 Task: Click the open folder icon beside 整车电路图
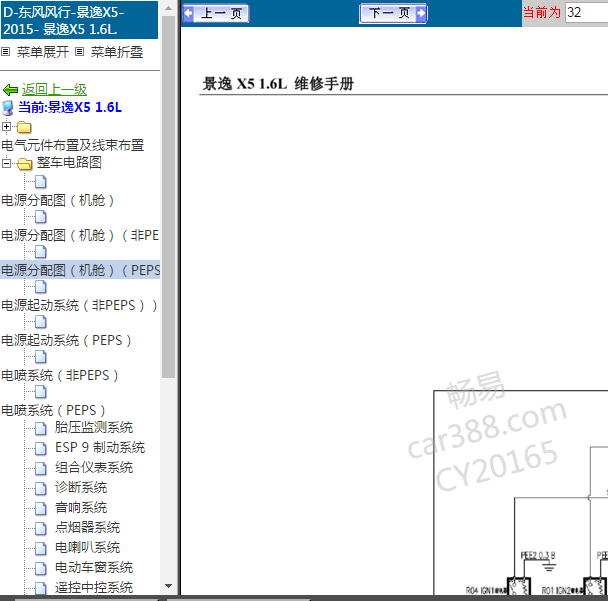tap(24, 164)
